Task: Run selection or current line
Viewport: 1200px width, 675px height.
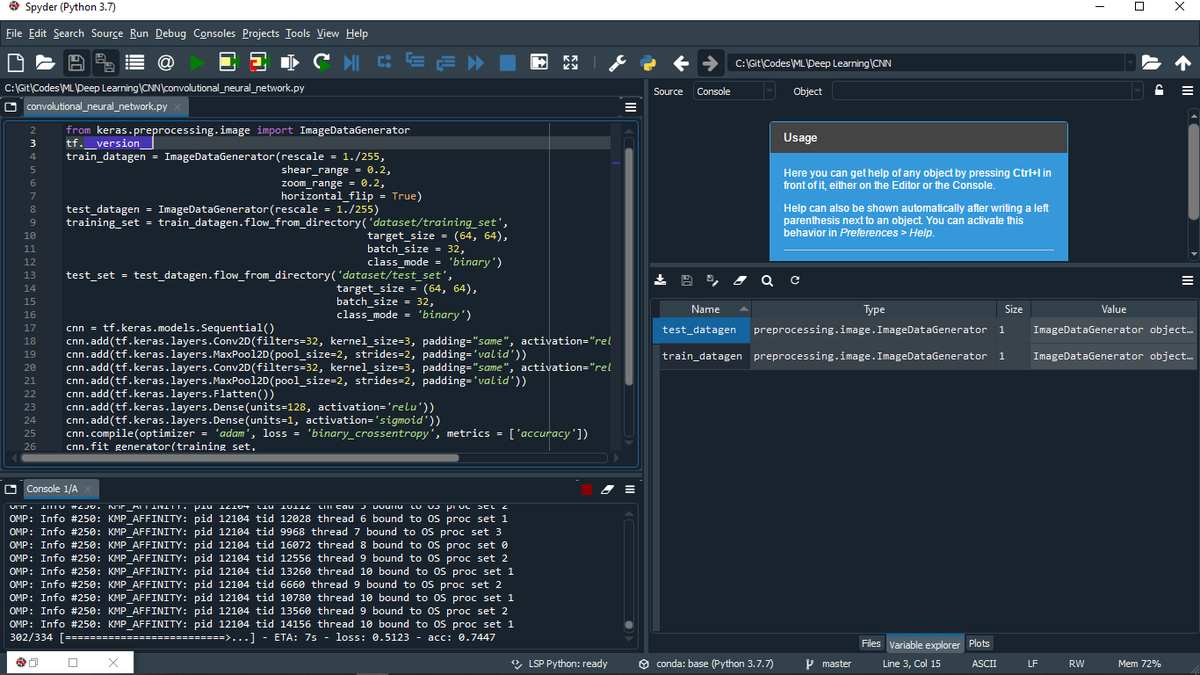Action: point(290,62)
